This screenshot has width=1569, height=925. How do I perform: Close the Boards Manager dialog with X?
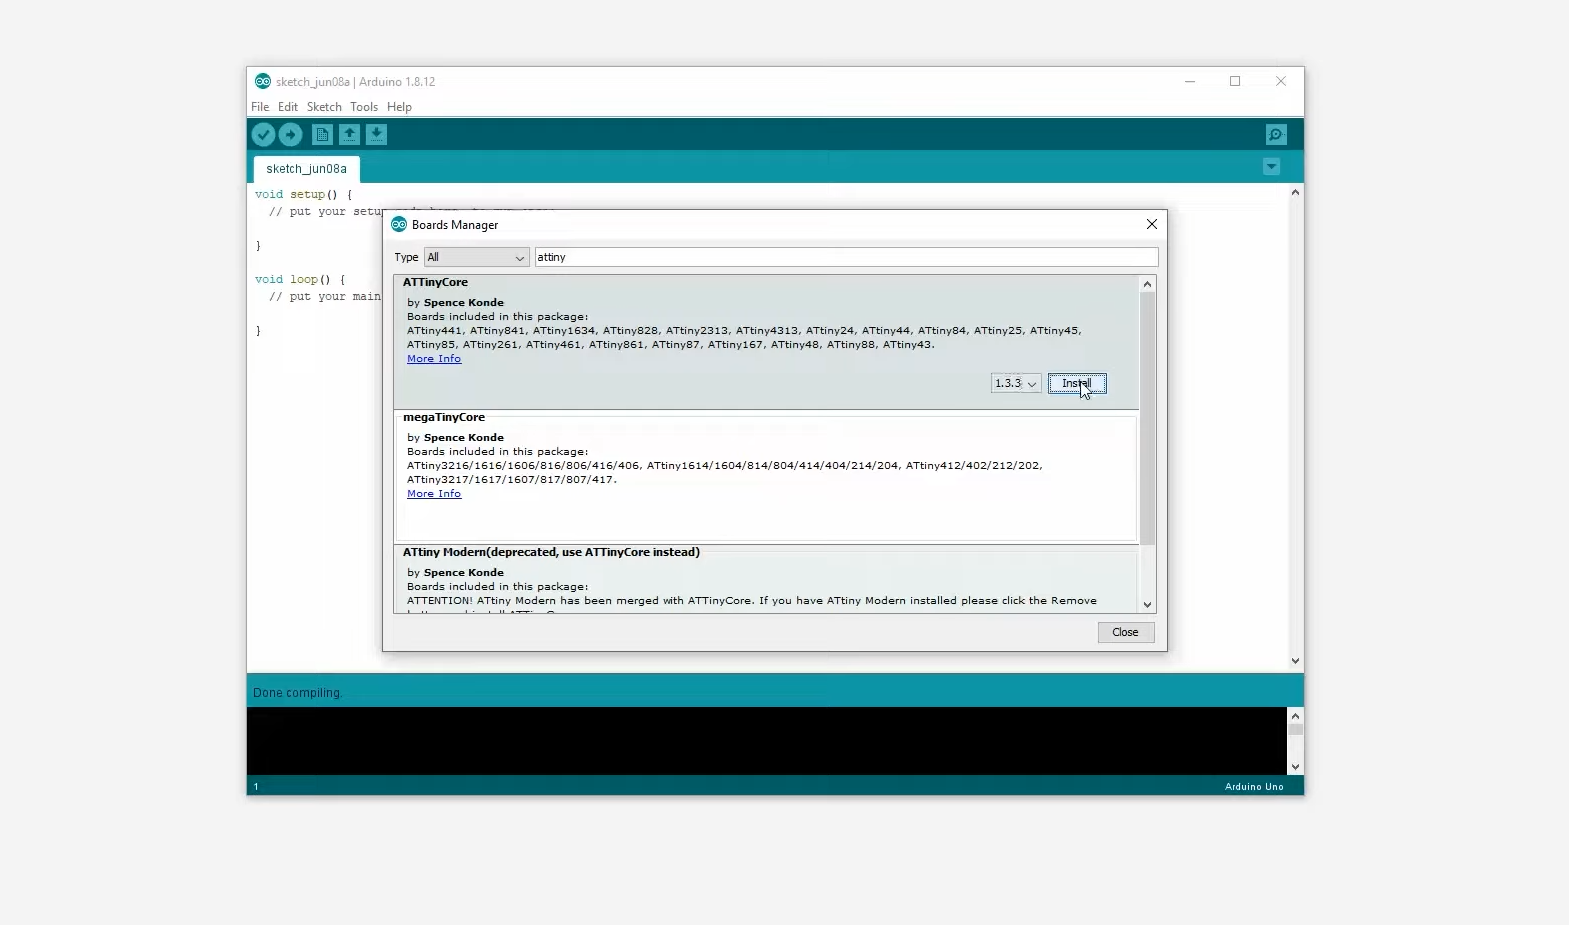click(1151, 224)
